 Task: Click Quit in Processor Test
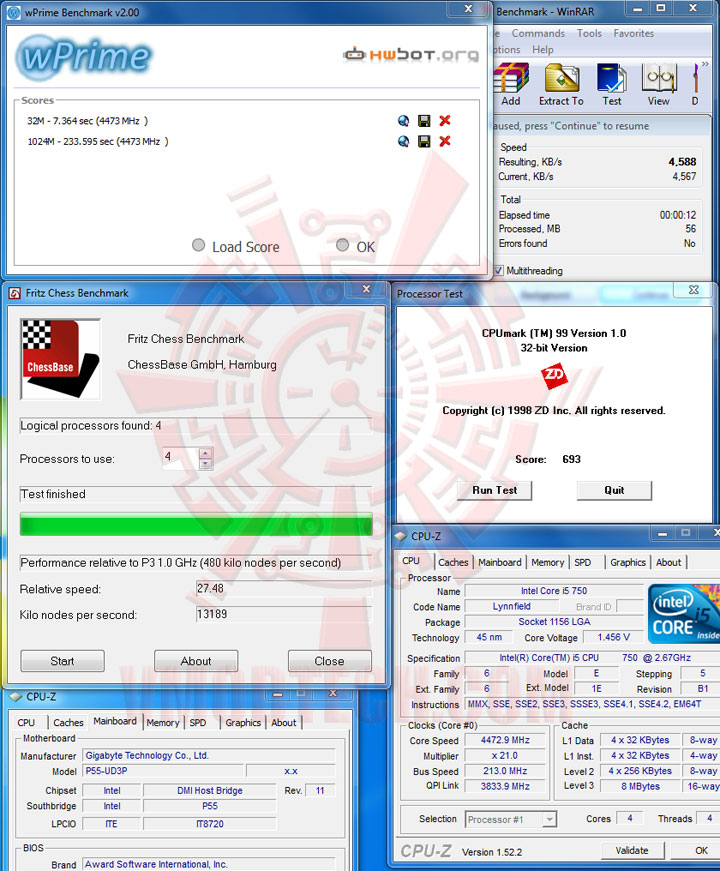coord(614,490)
